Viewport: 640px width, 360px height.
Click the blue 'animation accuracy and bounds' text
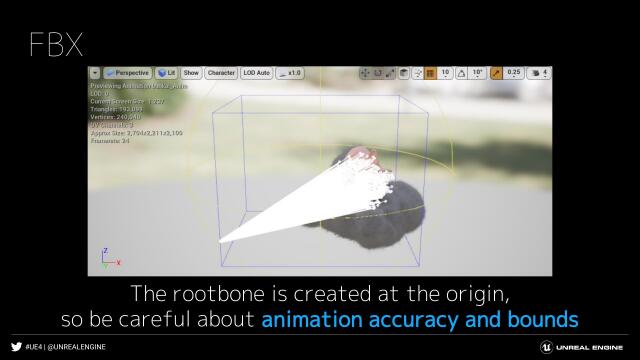pos(420,319)
